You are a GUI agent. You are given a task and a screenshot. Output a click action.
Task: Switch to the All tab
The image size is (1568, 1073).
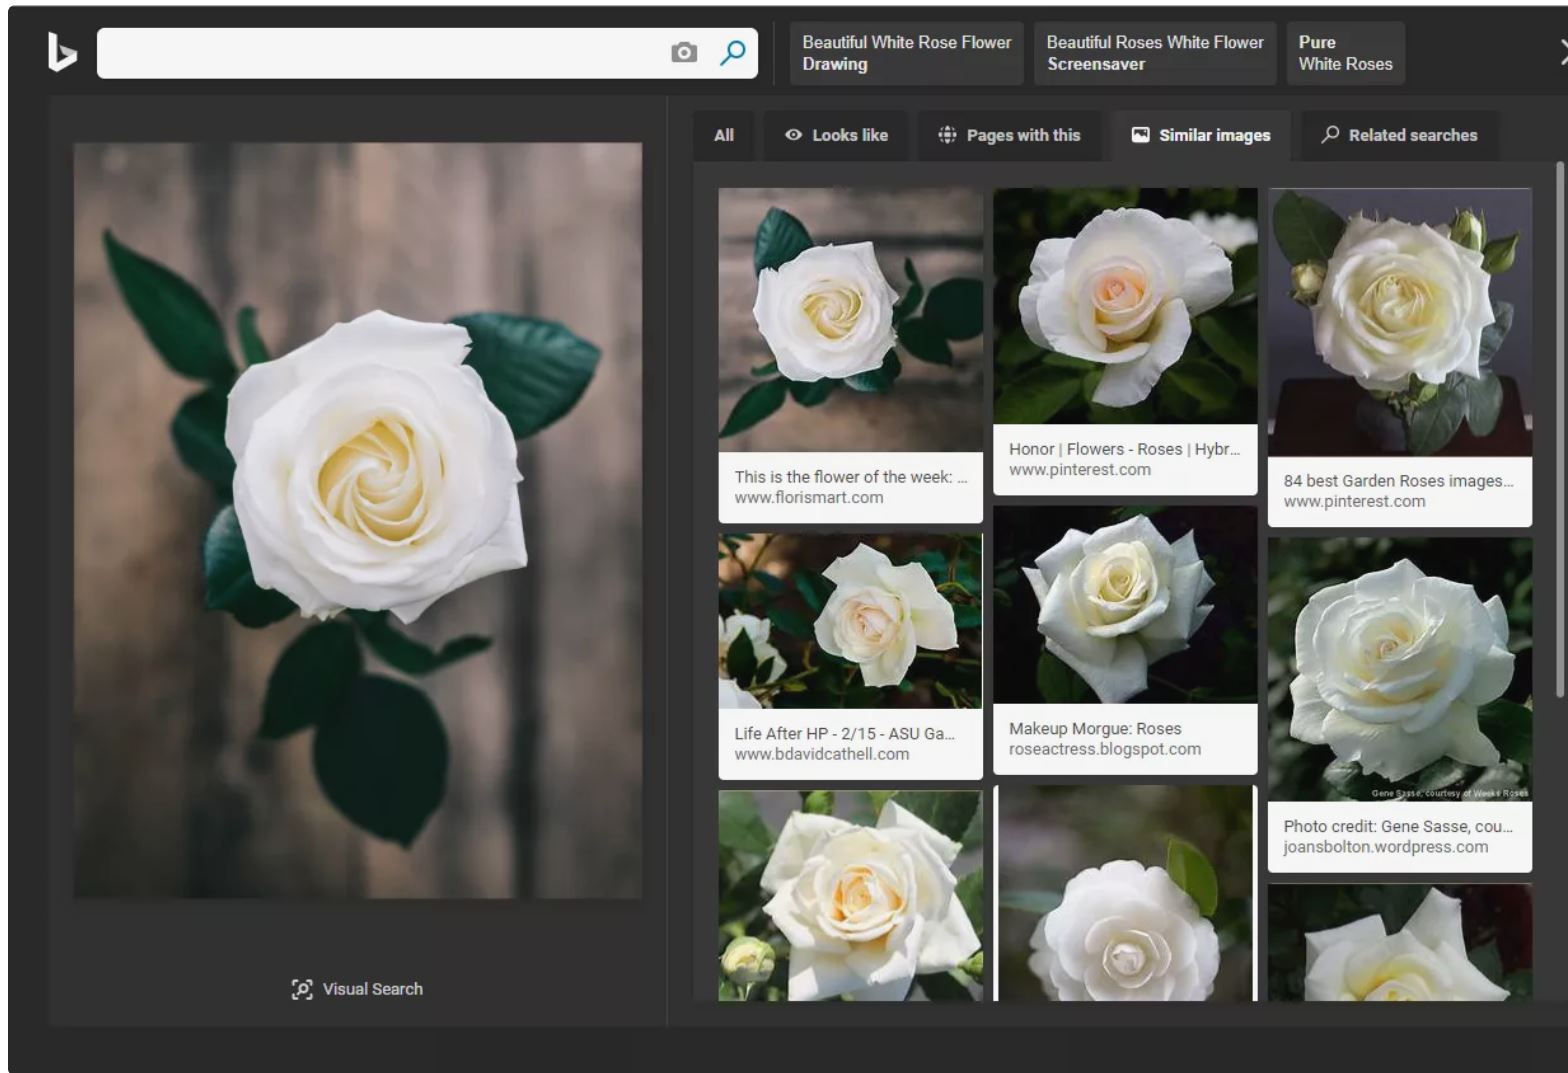click(724, 135)
